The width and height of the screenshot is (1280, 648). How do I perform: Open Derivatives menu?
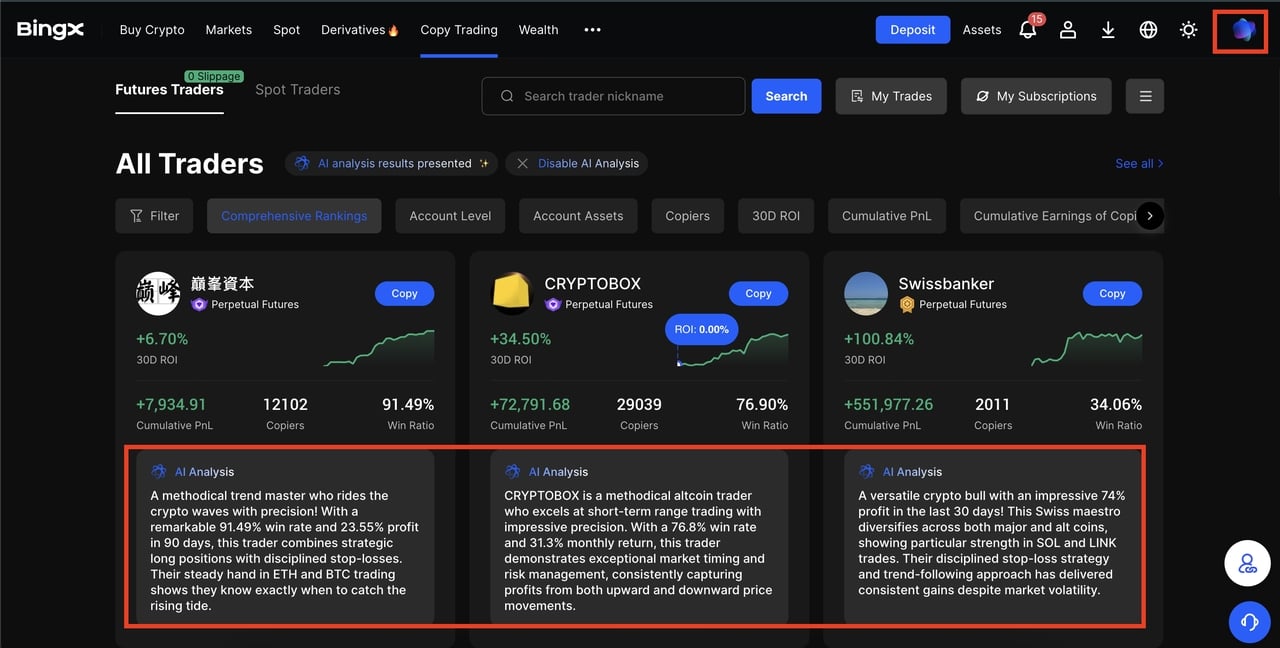coord(360,30)
